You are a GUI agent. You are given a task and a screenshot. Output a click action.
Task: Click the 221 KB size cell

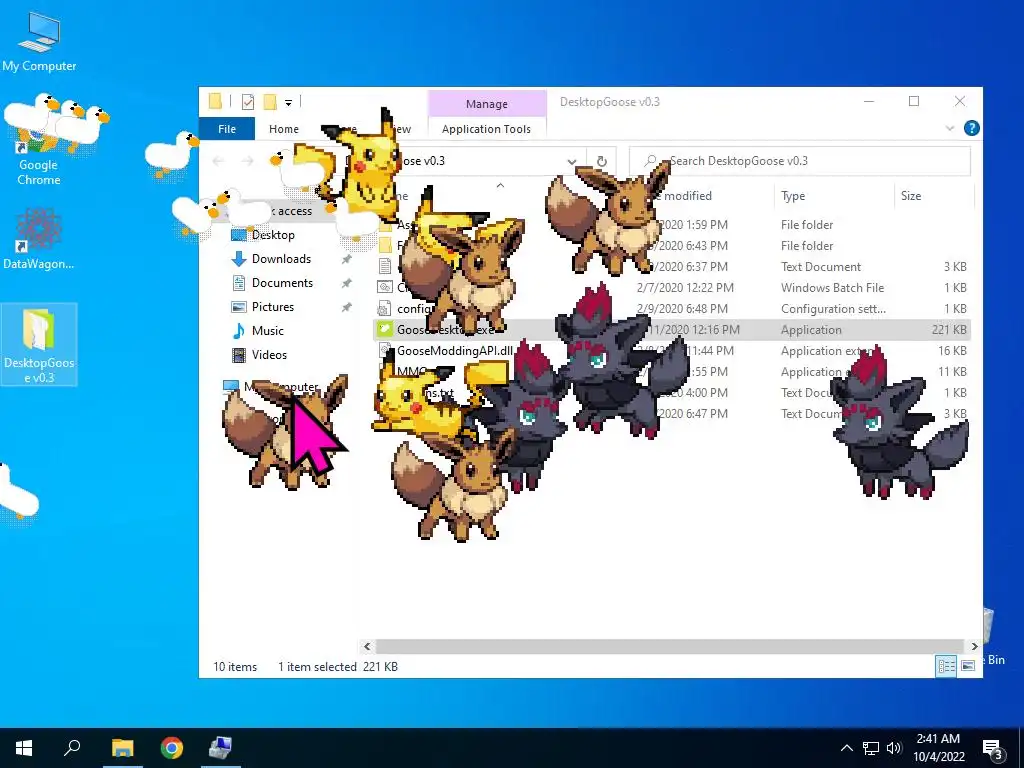click(x=949, y=330)
